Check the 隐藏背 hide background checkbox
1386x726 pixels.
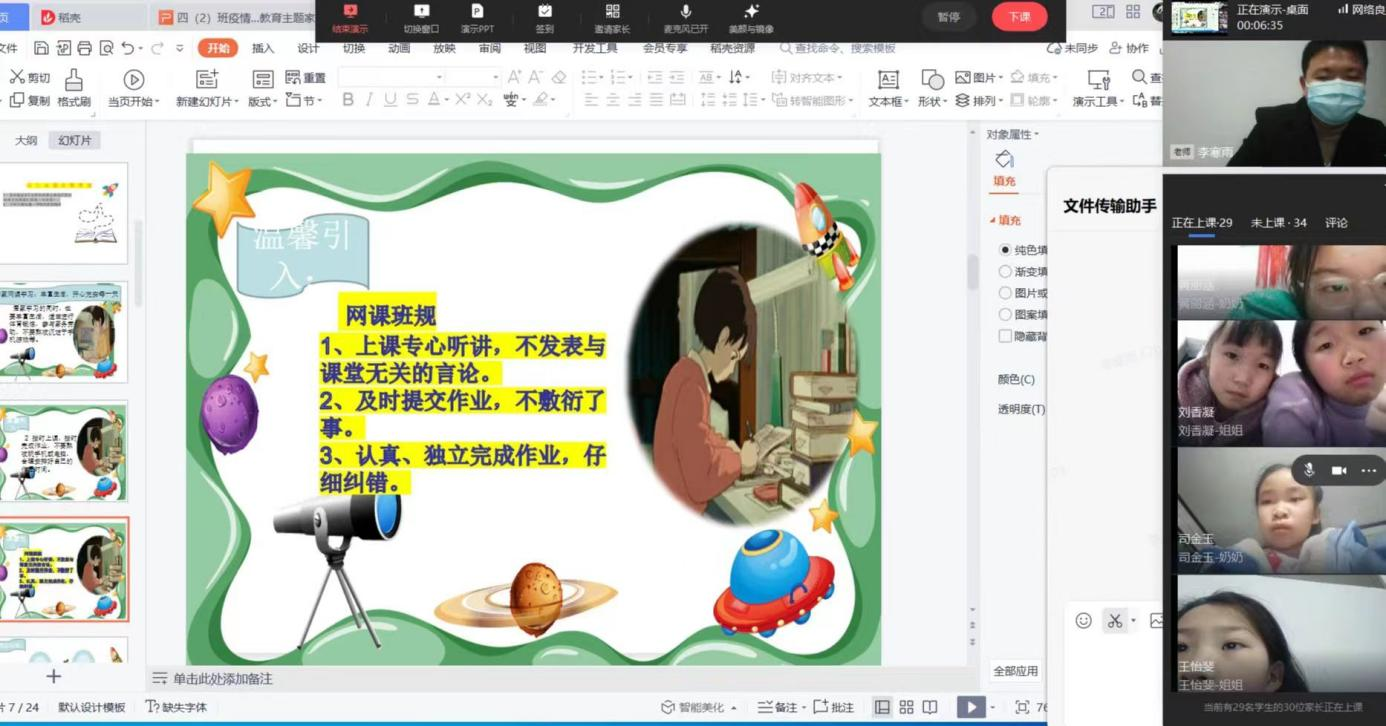click(1005, 336)
